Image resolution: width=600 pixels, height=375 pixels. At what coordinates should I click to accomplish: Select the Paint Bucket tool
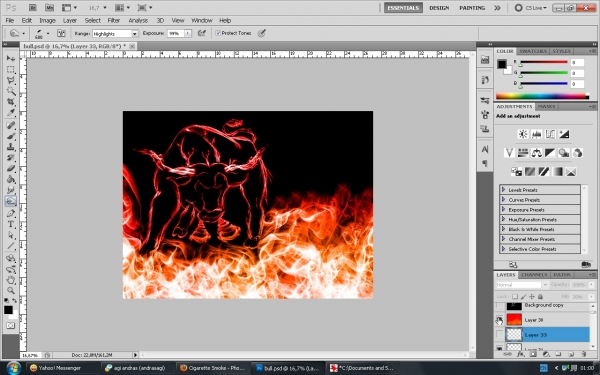point(11,179)
